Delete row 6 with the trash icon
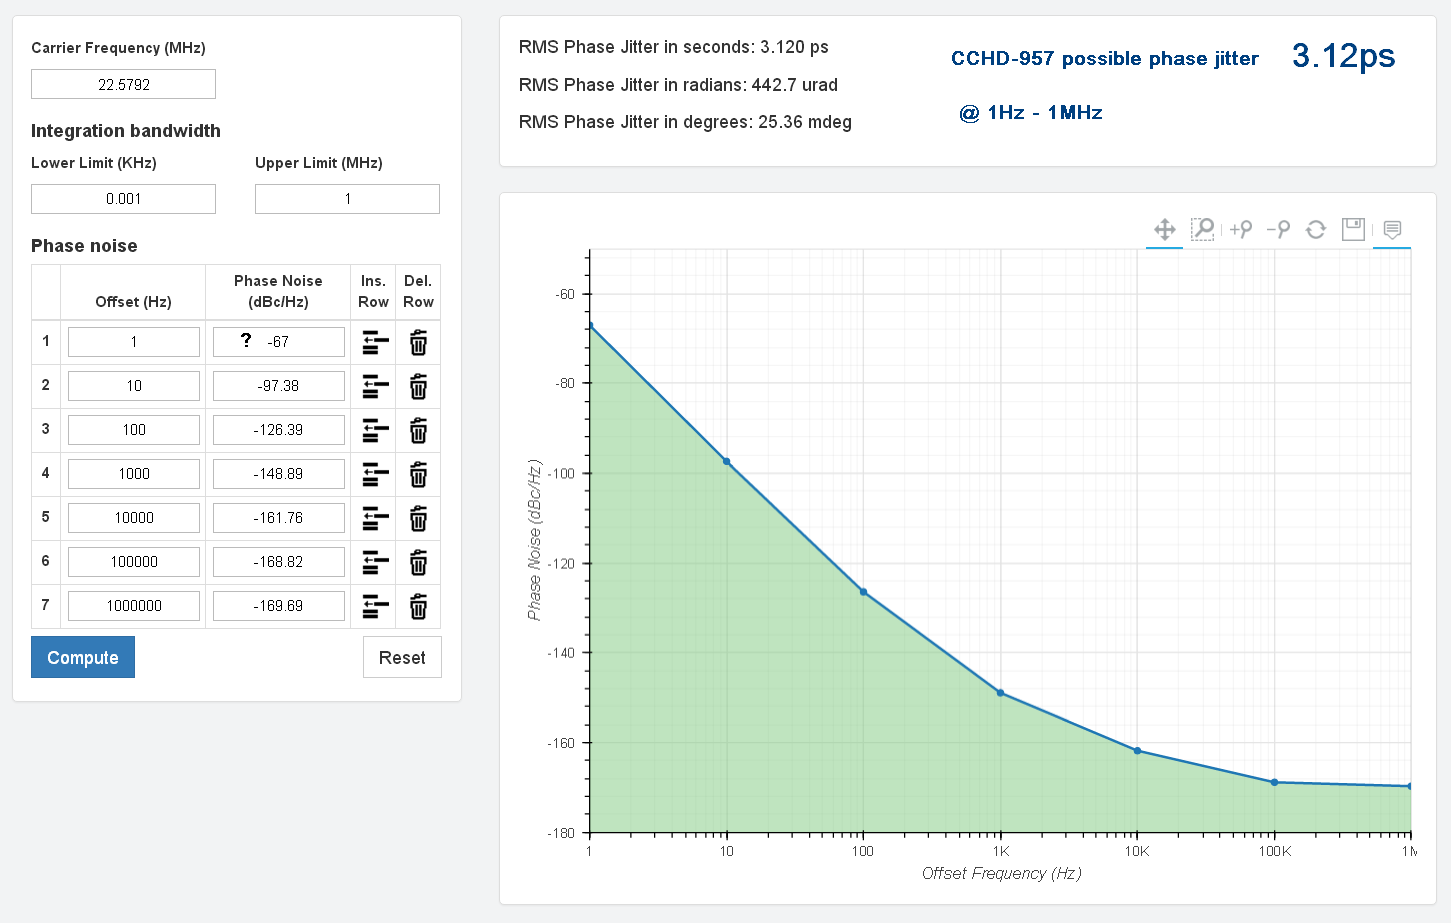 (418, 563)
